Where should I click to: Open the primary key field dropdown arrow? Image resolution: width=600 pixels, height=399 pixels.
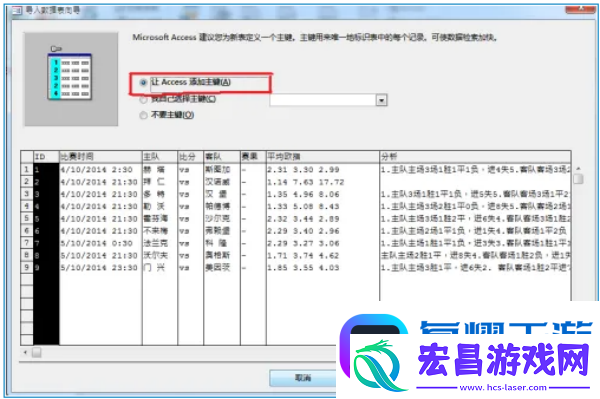coord(382,100)
